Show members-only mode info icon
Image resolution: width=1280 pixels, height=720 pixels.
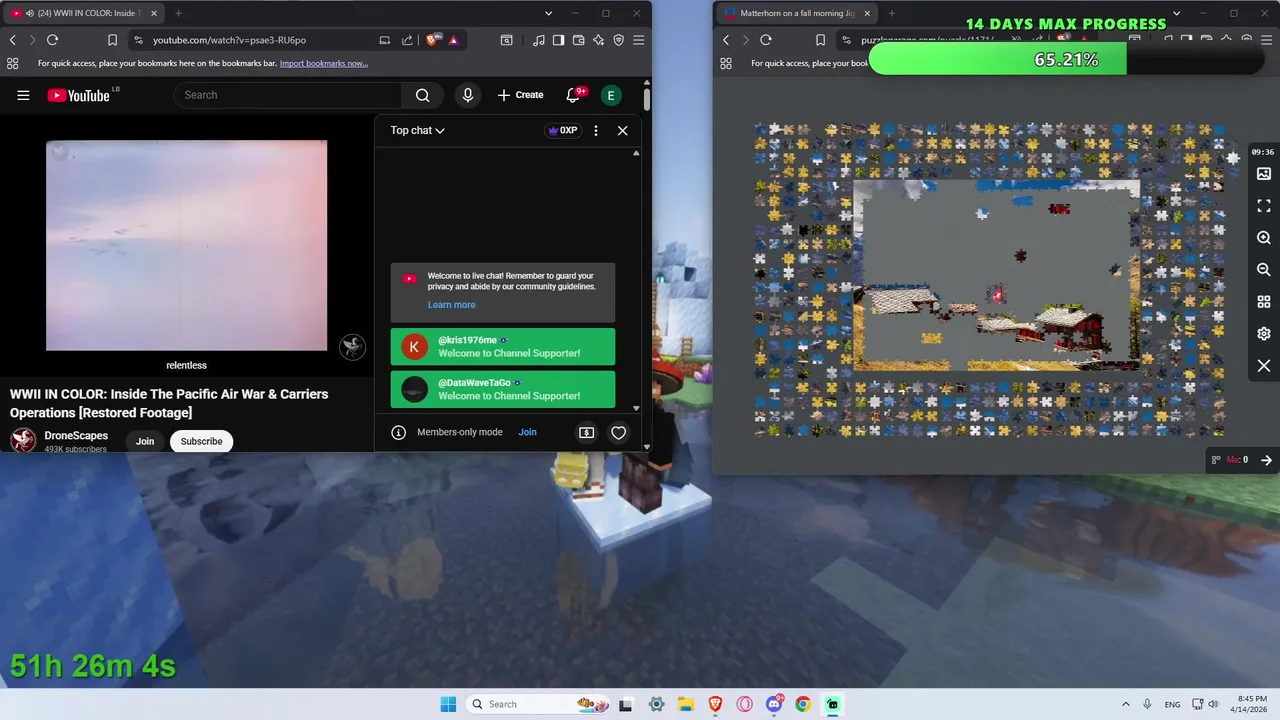(x=398, y=432)
